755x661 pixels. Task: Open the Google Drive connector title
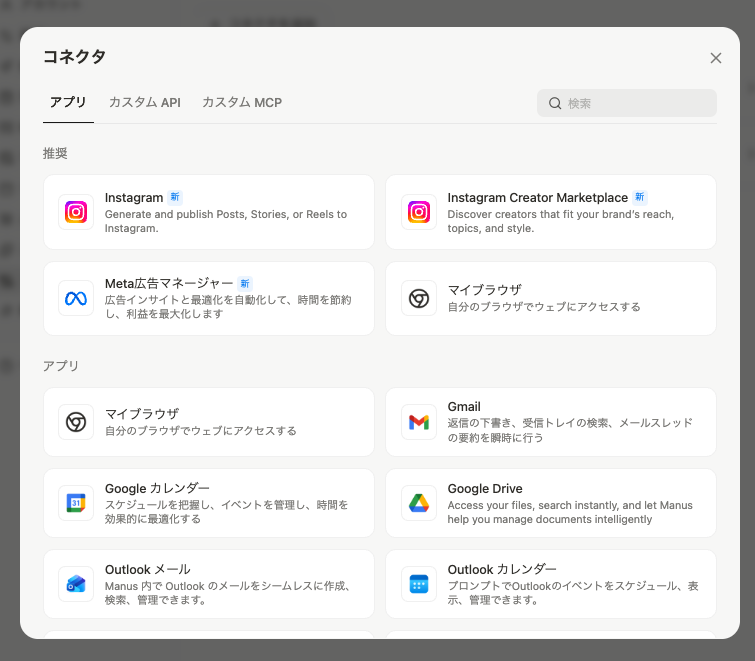point(485,488)
